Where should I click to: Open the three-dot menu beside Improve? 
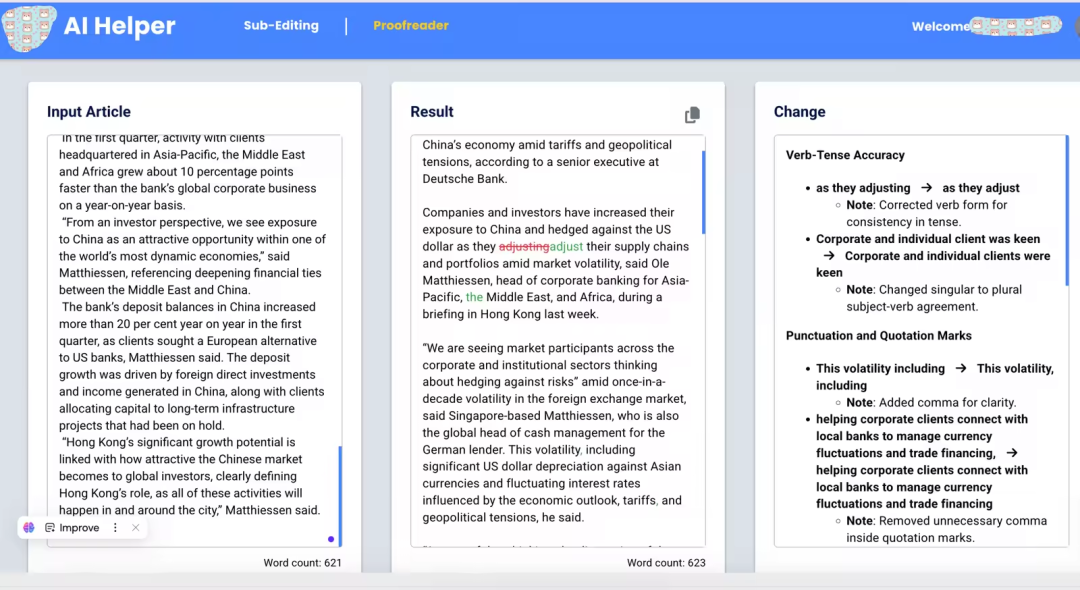115,528
